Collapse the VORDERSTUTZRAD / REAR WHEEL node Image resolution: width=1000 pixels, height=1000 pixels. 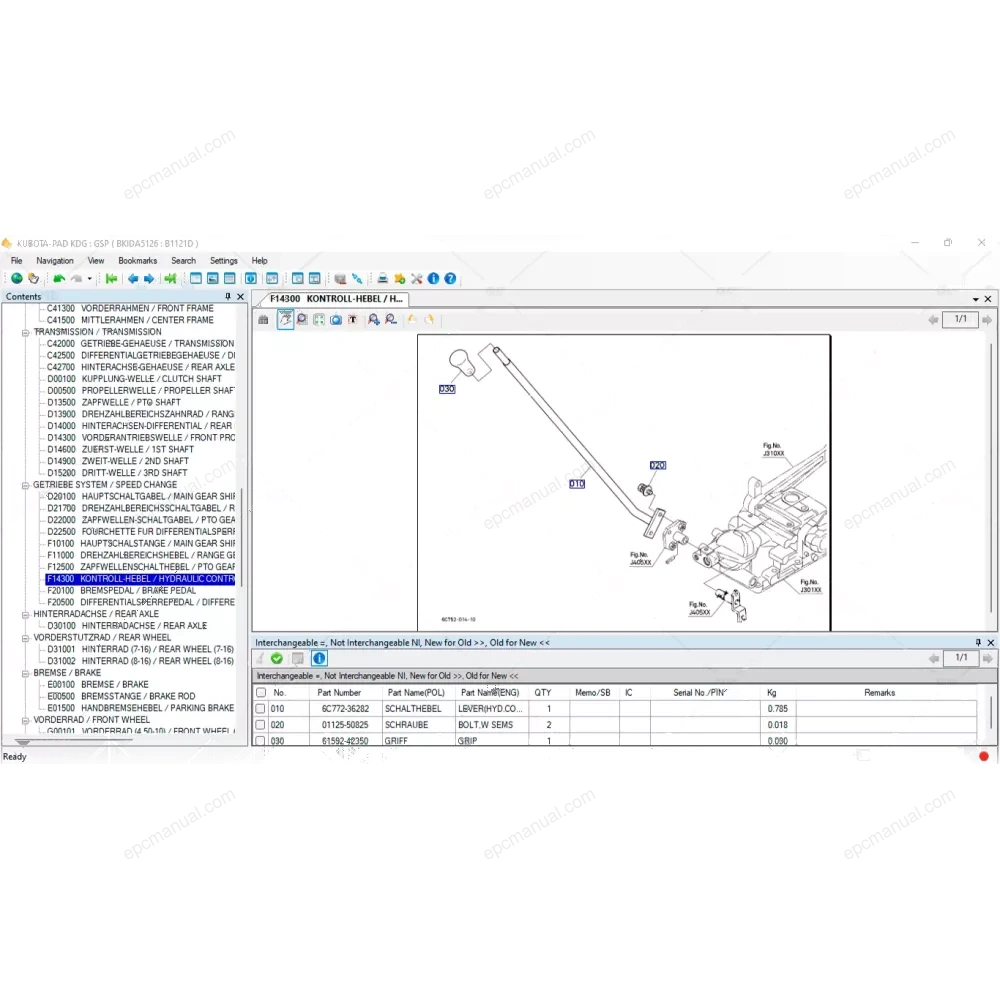(25, 638)
